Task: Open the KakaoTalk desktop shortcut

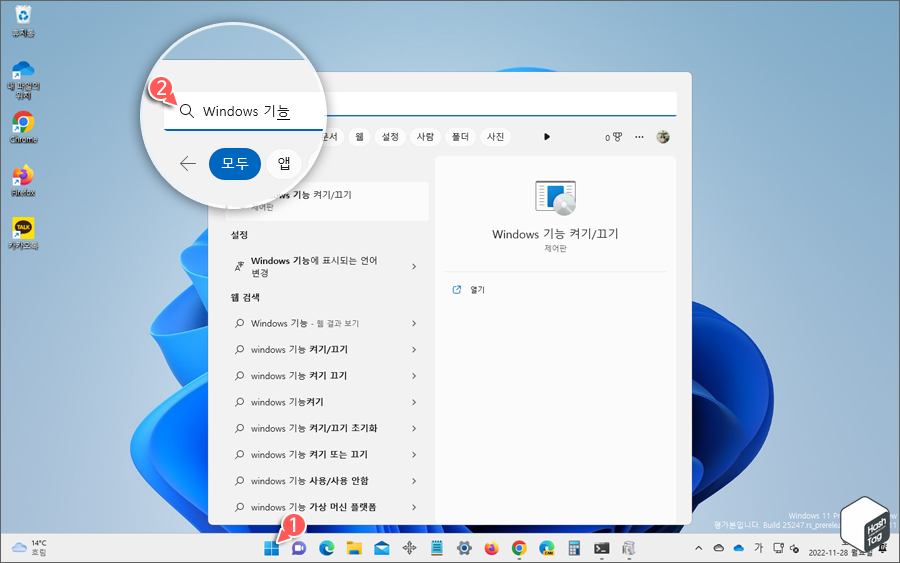Action: (23, 234)
